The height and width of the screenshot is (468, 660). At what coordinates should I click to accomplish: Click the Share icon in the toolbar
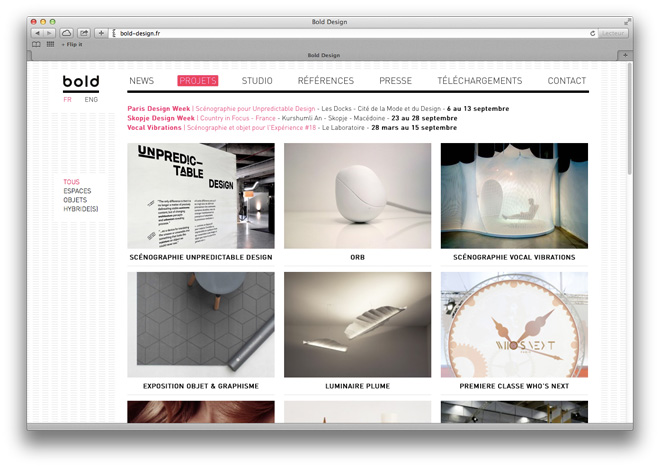84,33
